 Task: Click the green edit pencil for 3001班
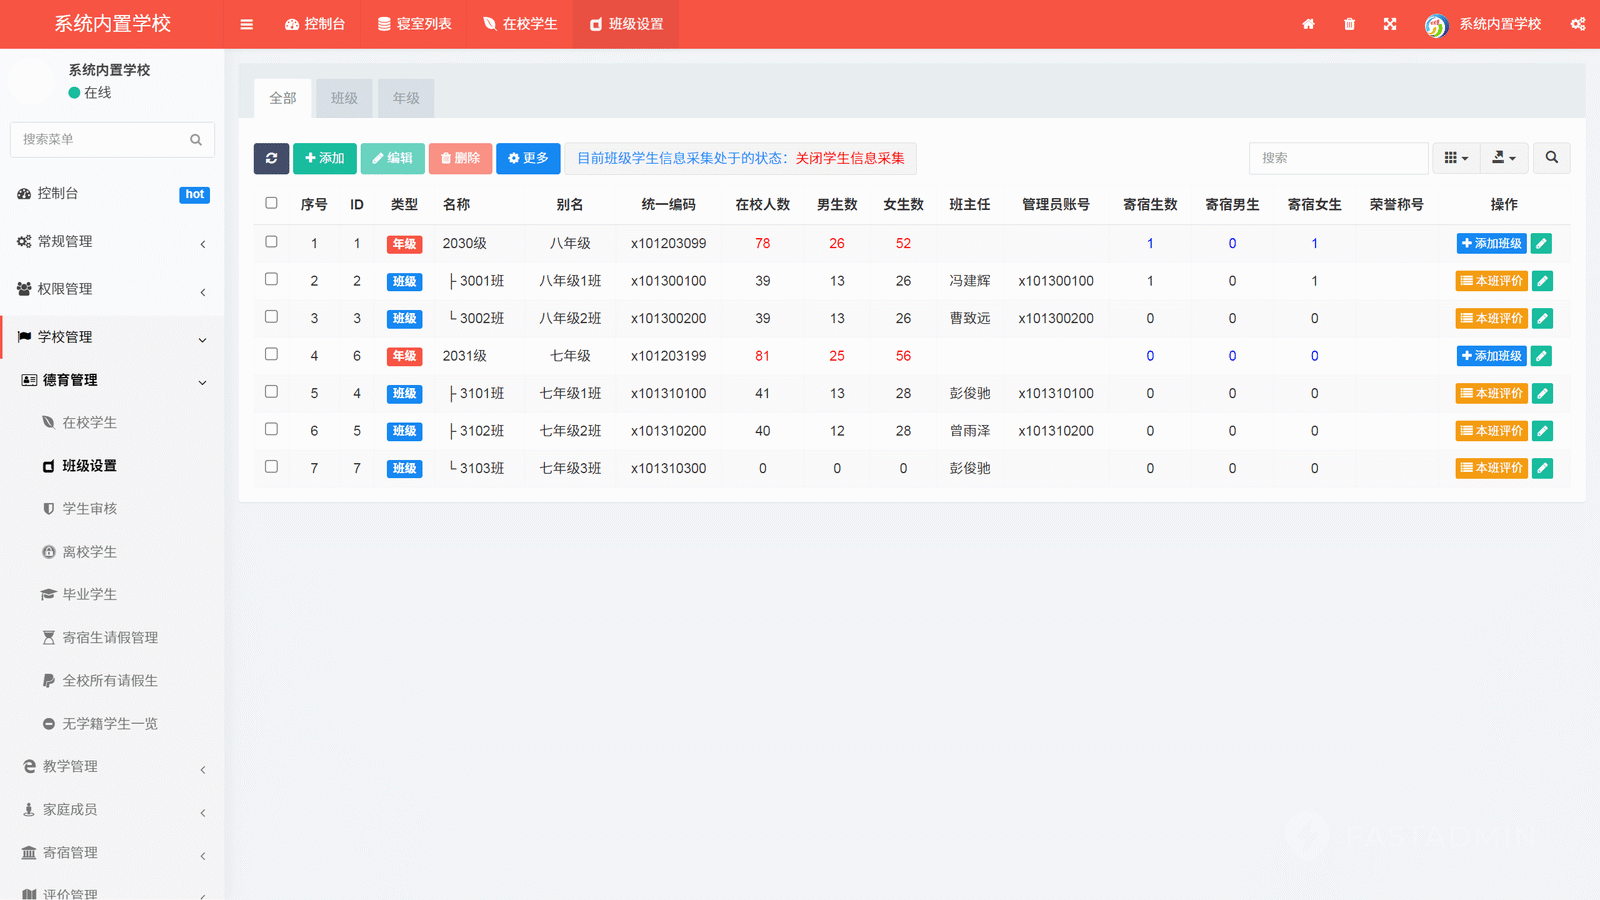(x=1542, y=281)
